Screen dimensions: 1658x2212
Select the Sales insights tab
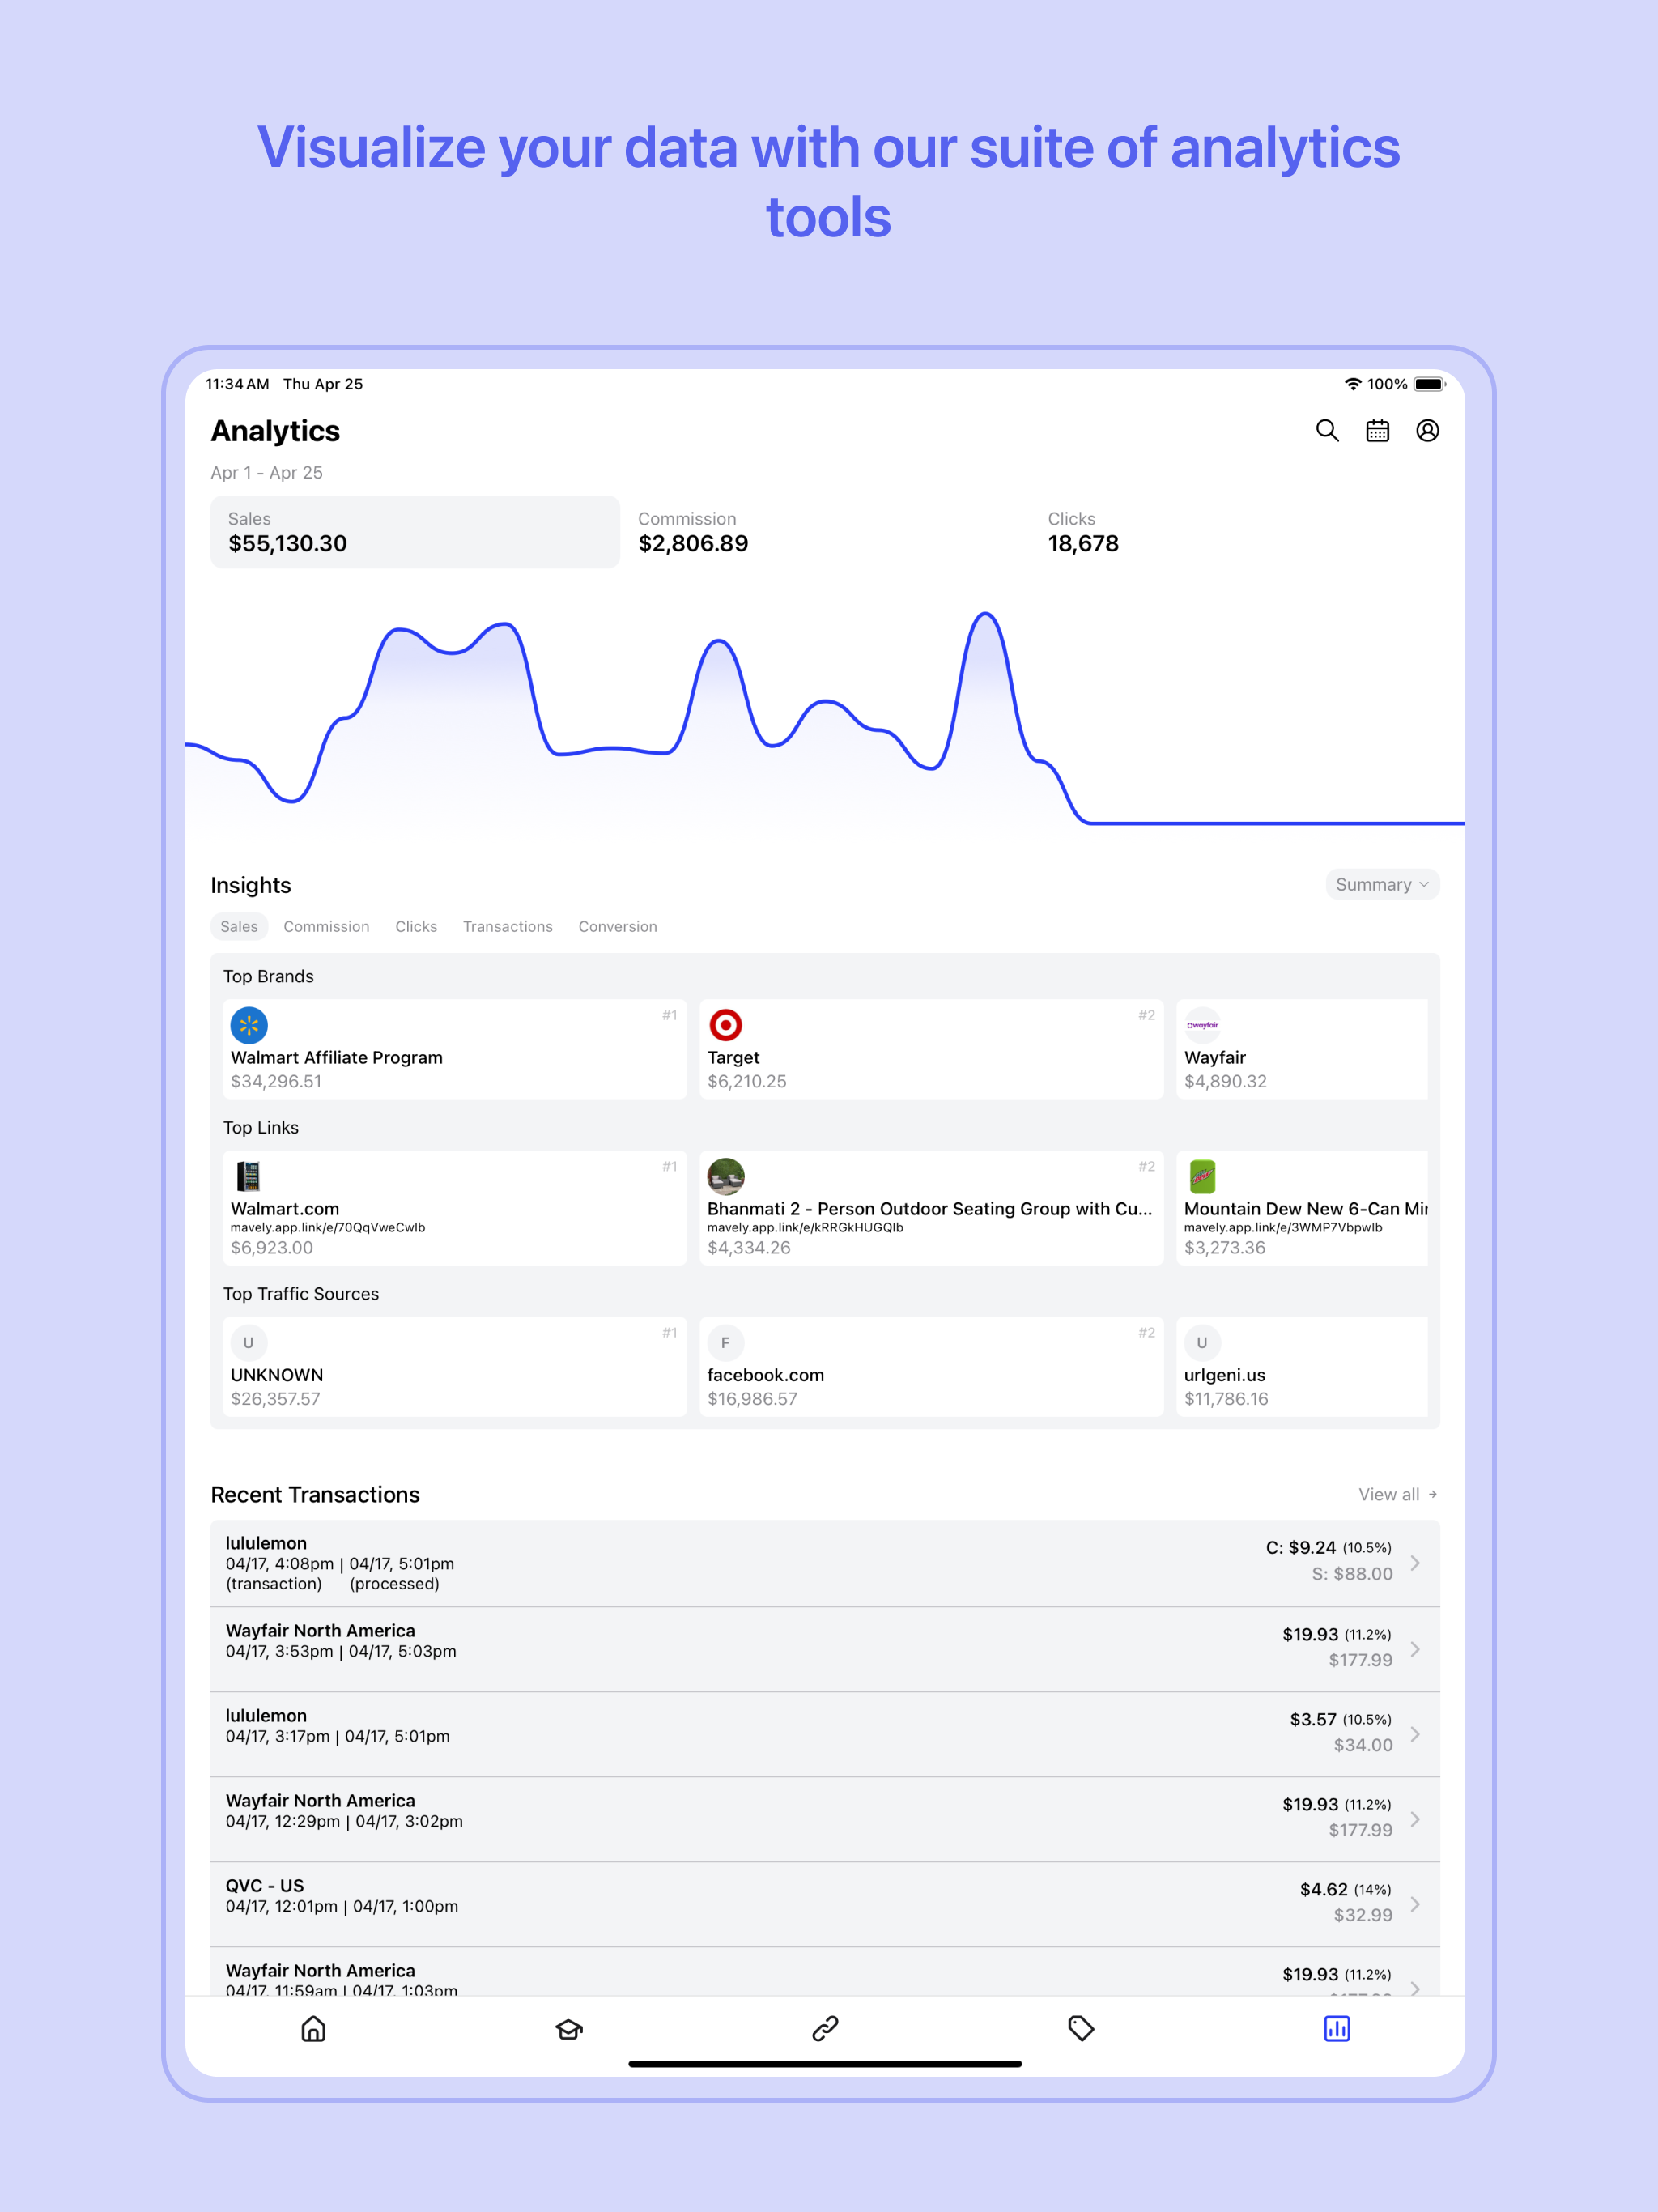click(239, 926)
